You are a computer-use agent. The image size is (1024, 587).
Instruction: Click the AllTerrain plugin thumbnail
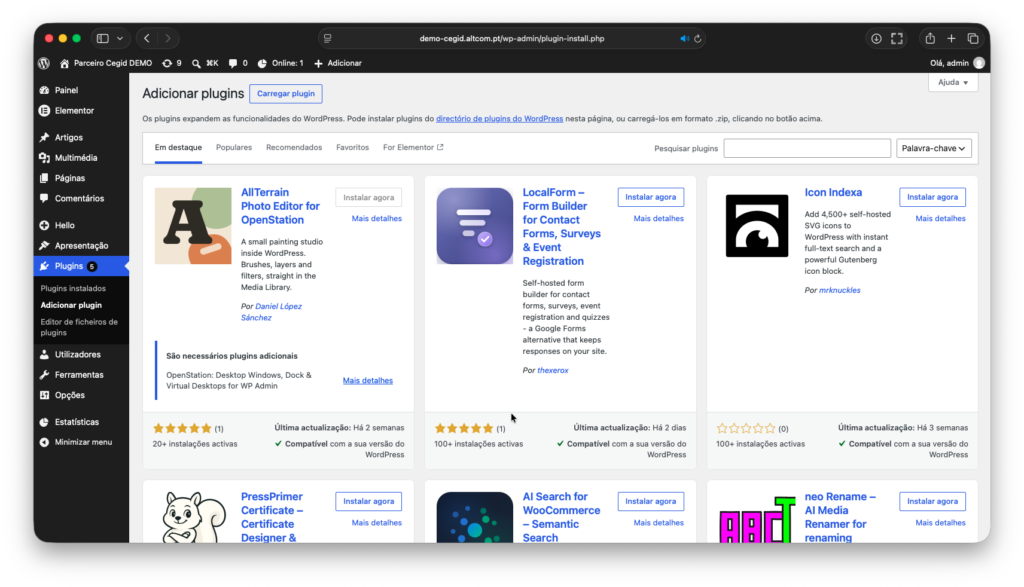(x=193, y=226)
